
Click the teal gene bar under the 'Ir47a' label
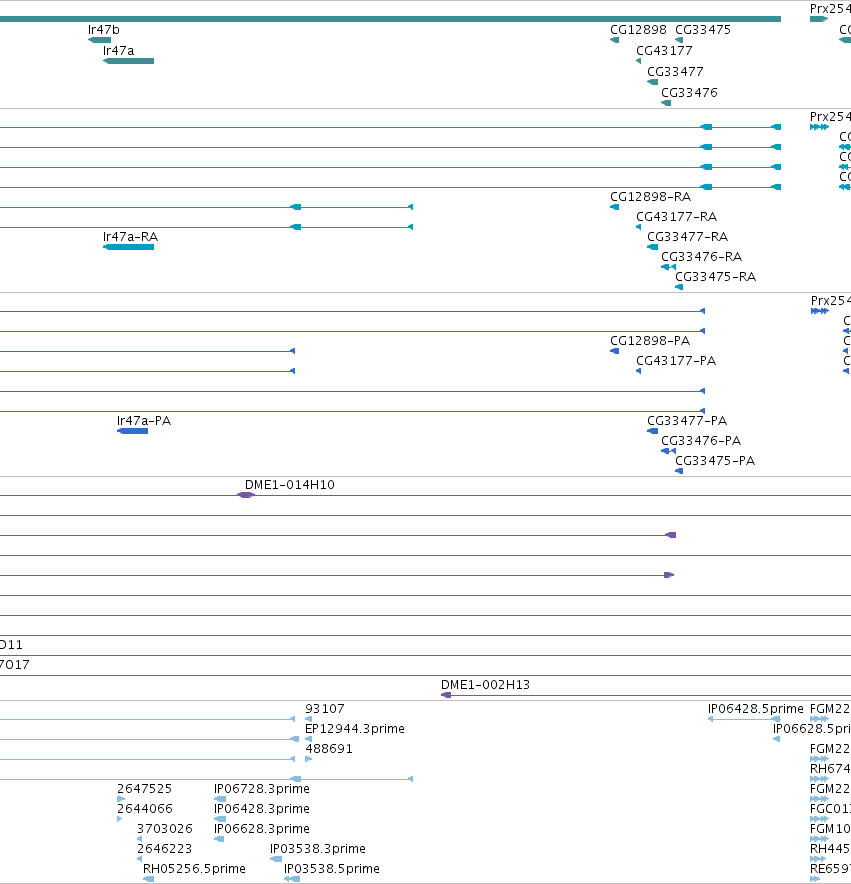[129, 61]
